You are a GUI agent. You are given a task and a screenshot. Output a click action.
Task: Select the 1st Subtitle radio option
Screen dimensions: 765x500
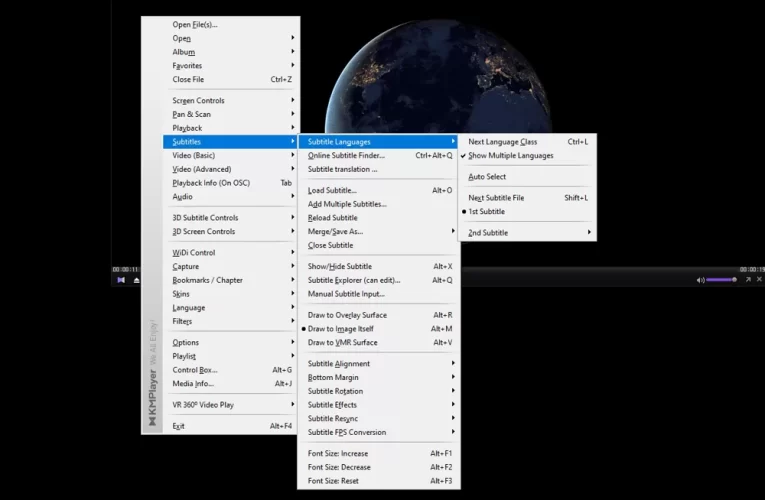coord(487,212)
